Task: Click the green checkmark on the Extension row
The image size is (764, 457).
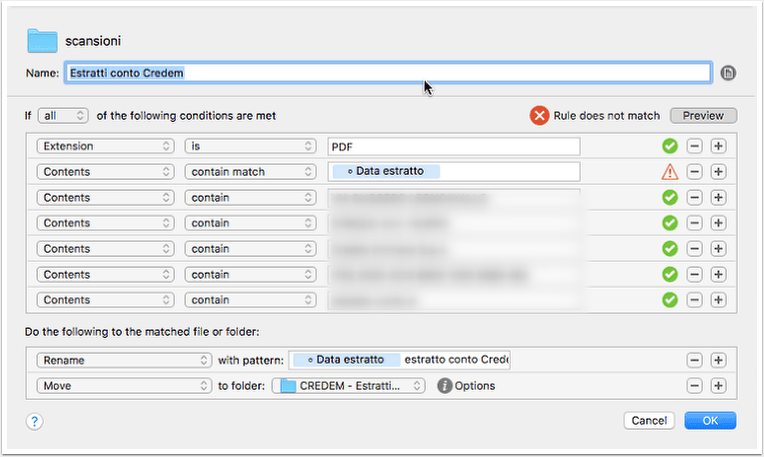Action: tap(670, 146)
